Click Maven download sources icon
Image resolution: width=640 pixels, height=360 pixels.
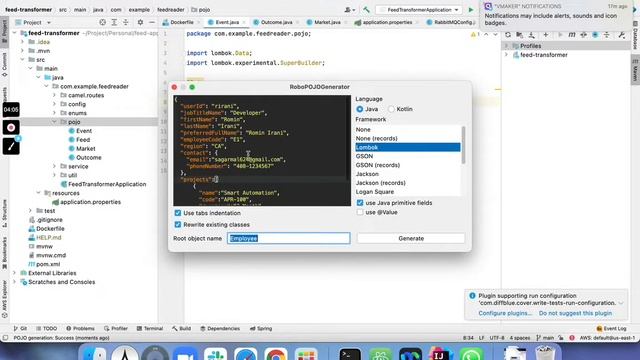click(x=531, y=35)
